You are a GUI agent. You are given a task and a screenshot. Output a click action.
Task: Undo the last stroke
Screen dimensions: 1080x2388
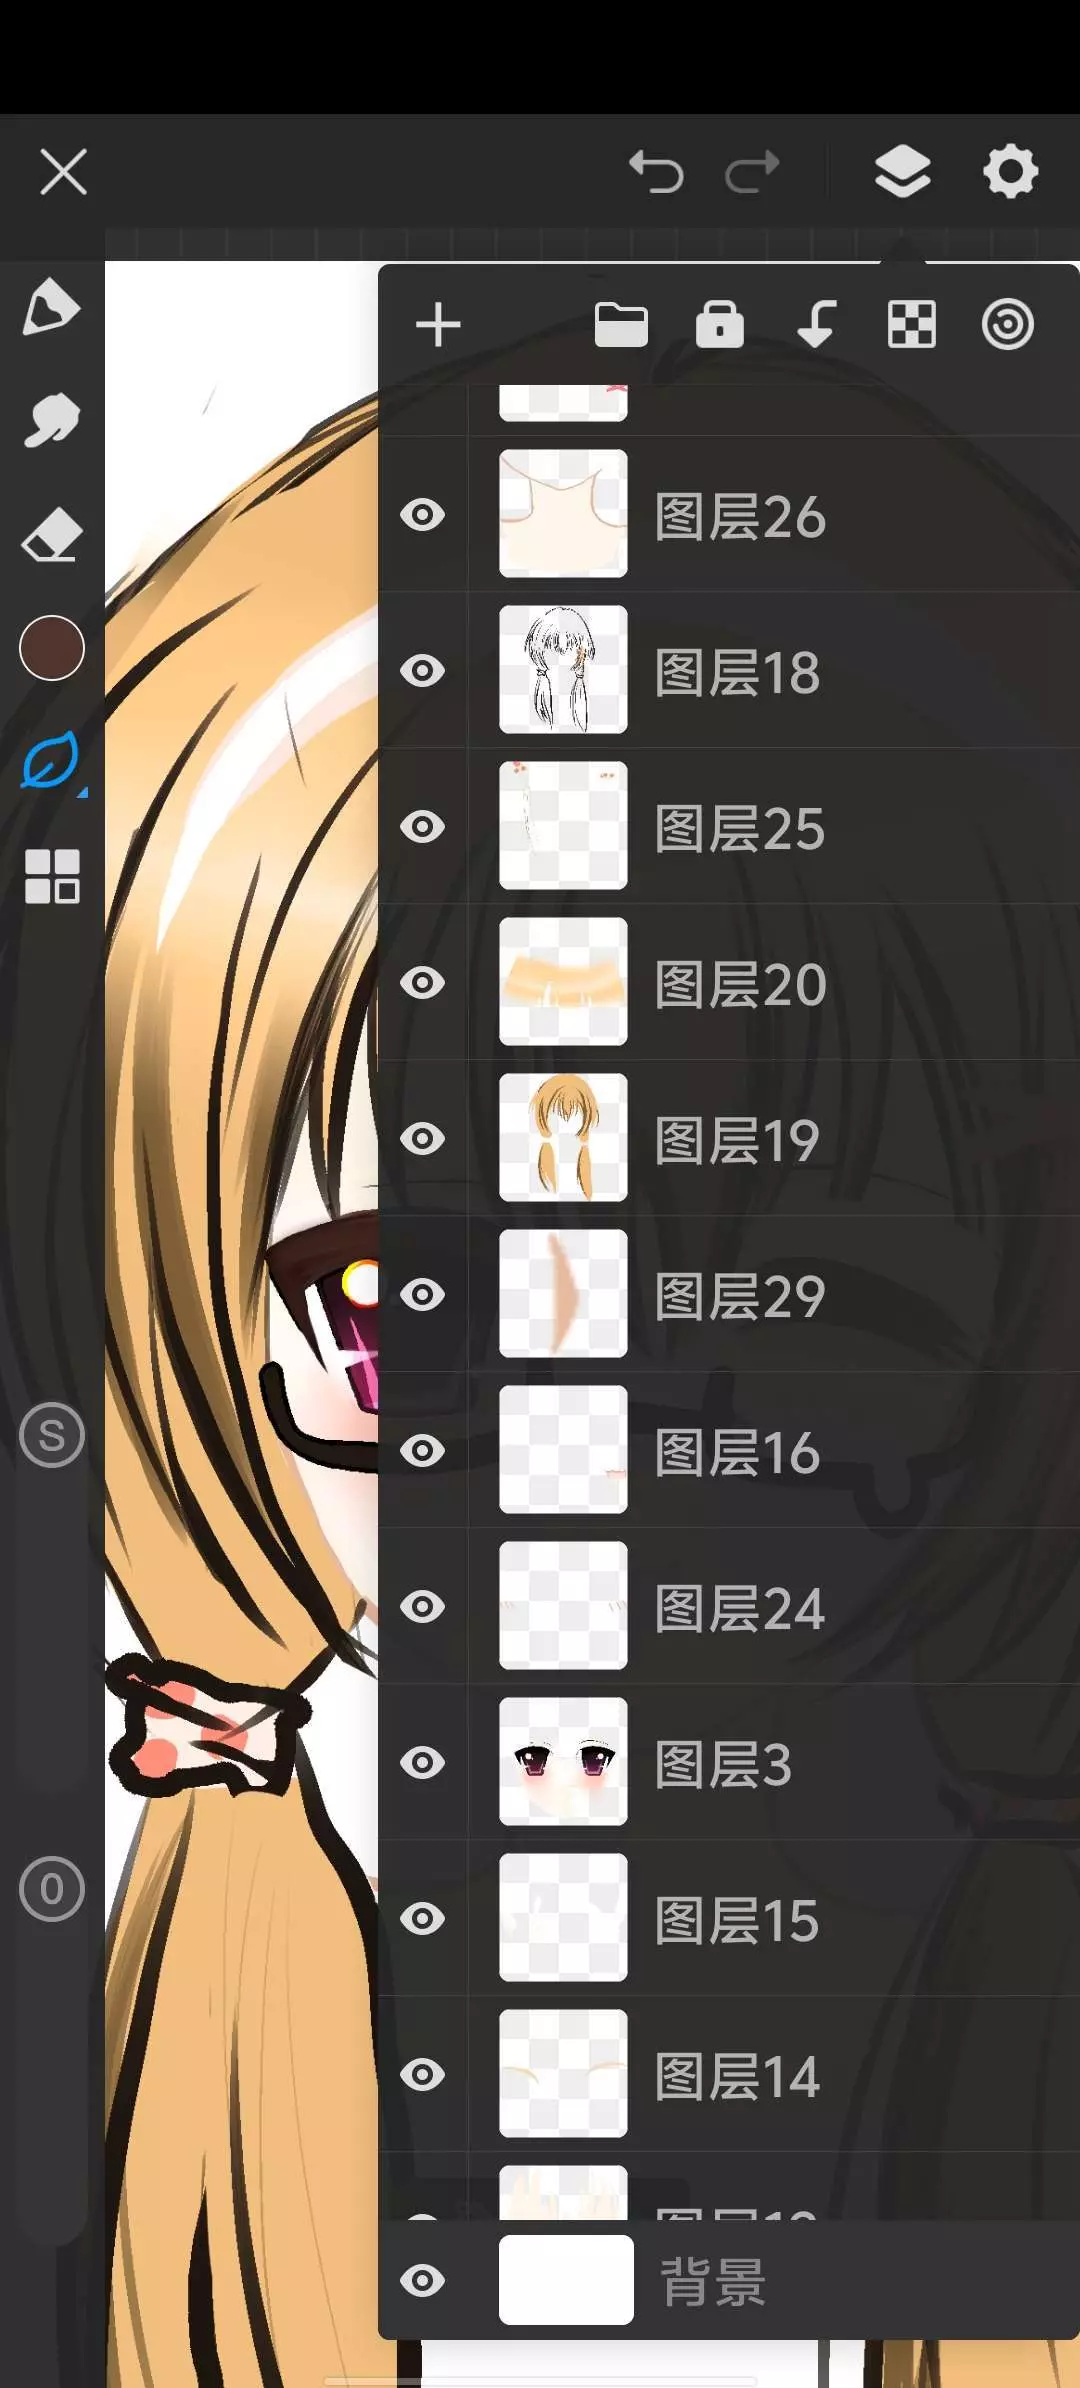656,172
